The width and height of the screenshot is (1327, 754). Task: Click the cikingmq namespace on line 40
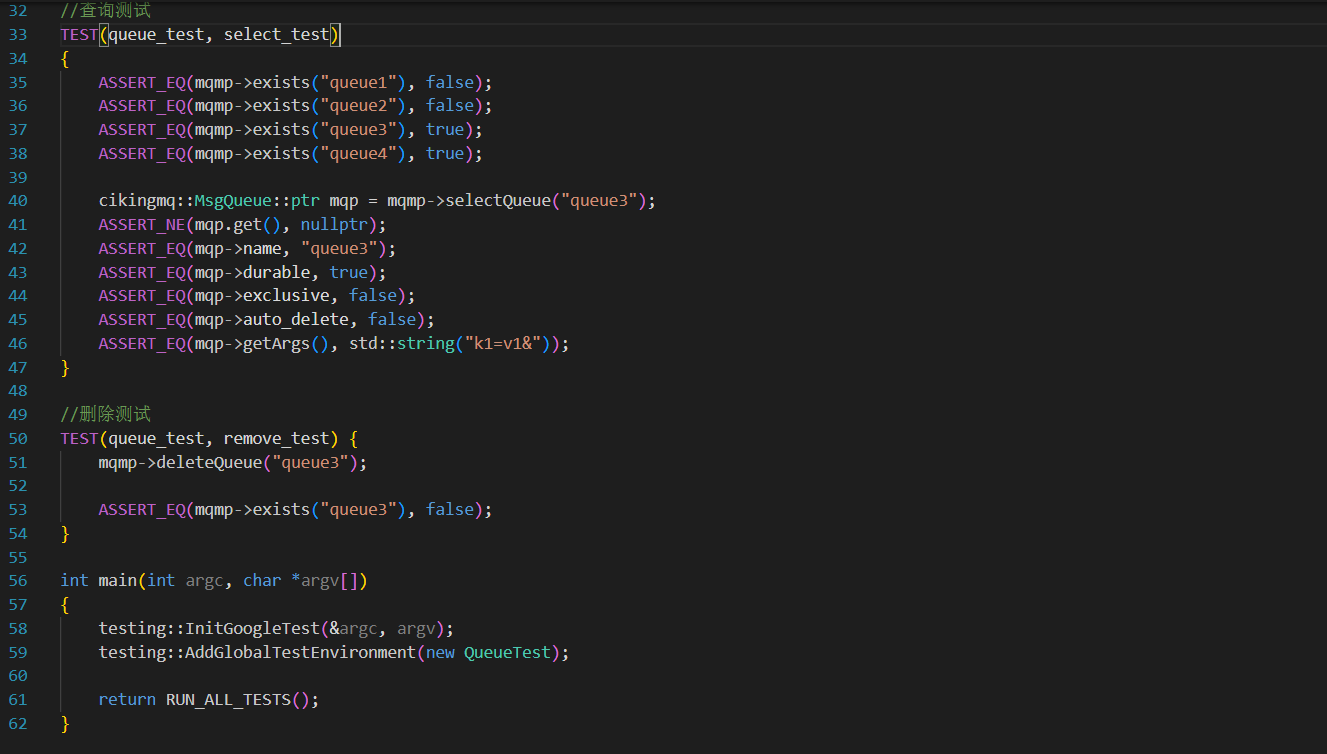(x=137, y=200)
